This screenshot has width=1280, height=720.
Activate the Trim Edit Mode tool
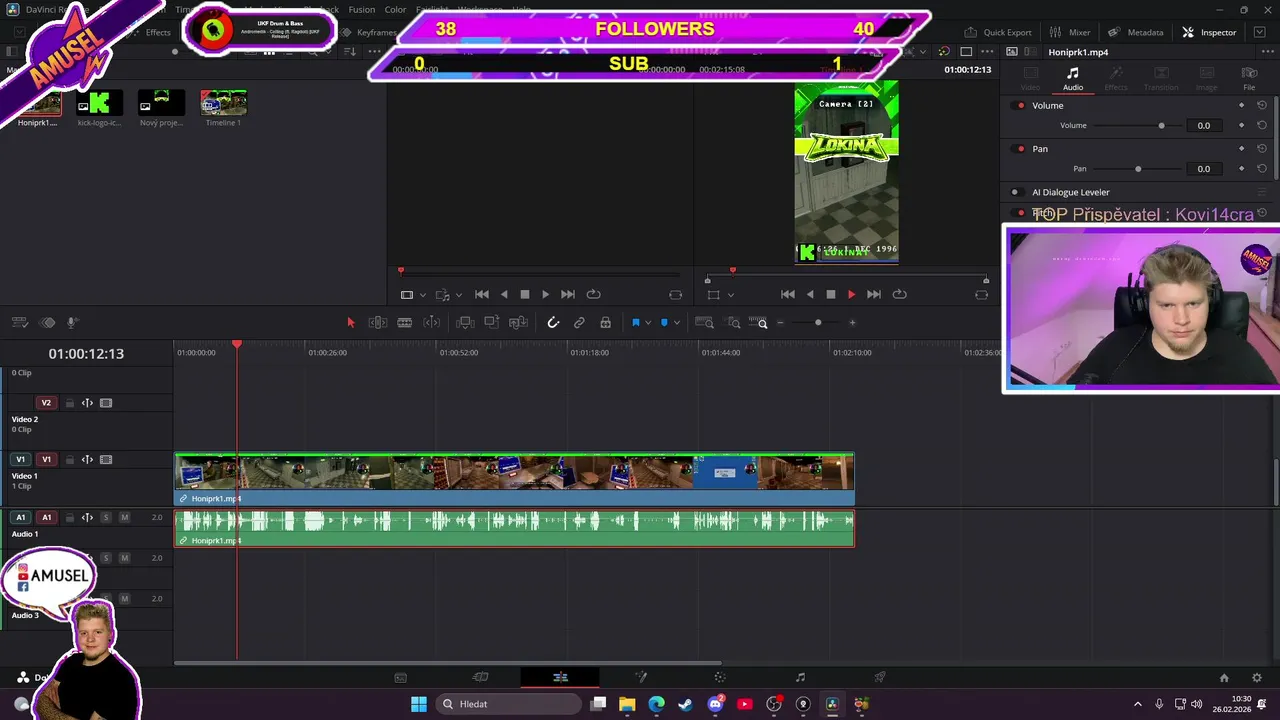point(378,322)
